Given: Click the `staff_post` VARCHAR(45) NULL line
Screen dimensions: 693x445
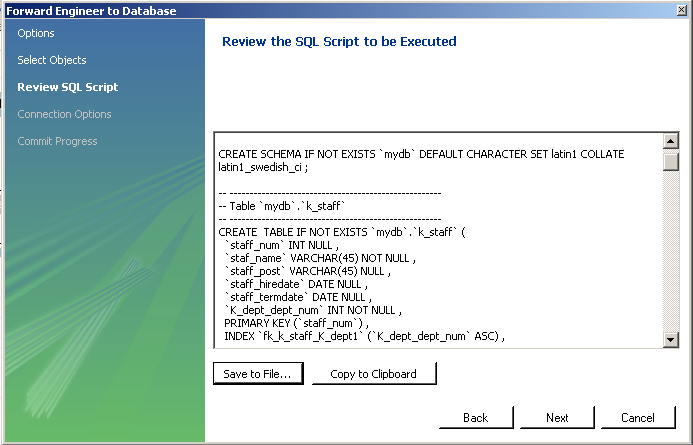Looking at the screenshot, I should pyautogui.click(x=307, y=271).
